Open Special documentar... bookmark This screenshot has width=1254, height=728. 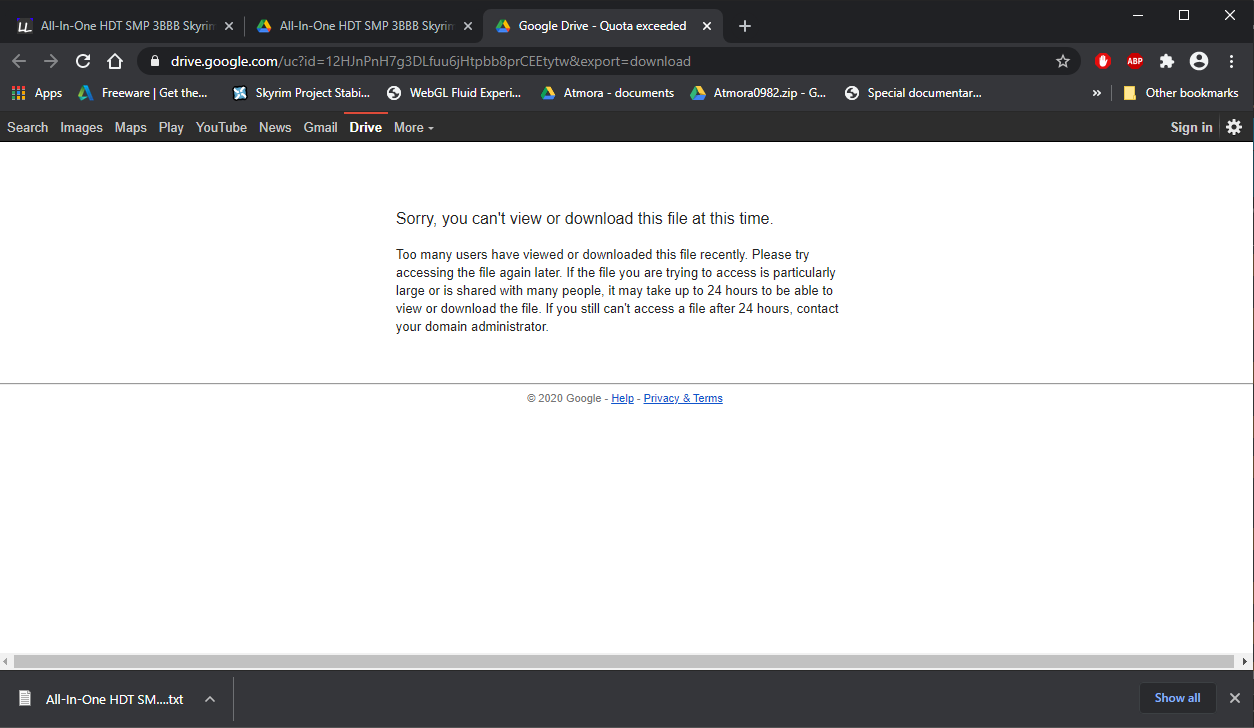coord(913,93)
